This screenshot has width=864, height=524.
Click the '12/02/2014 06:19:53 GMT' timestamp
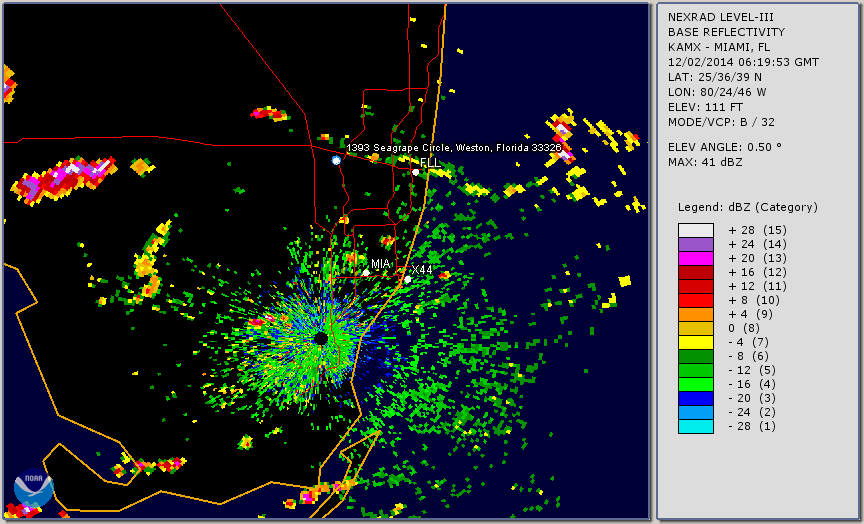coord(743,62)
